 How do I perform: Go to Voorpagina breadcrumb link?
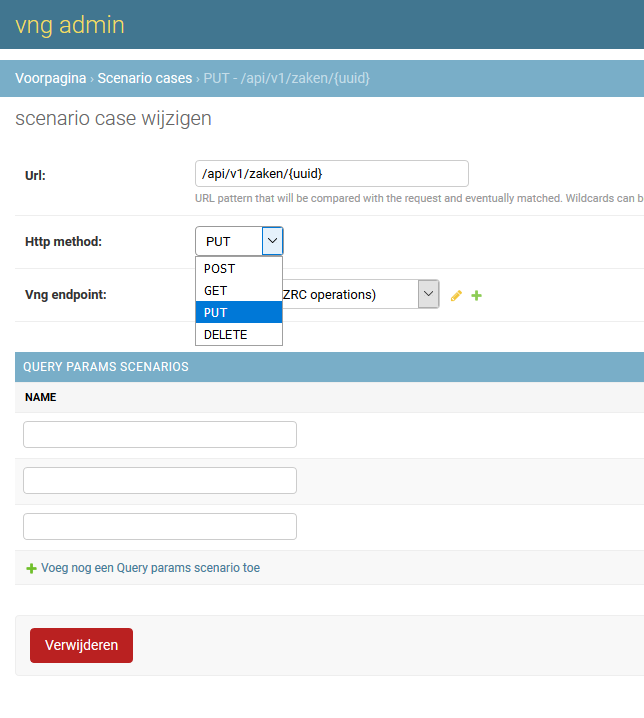tap(50, 78)
